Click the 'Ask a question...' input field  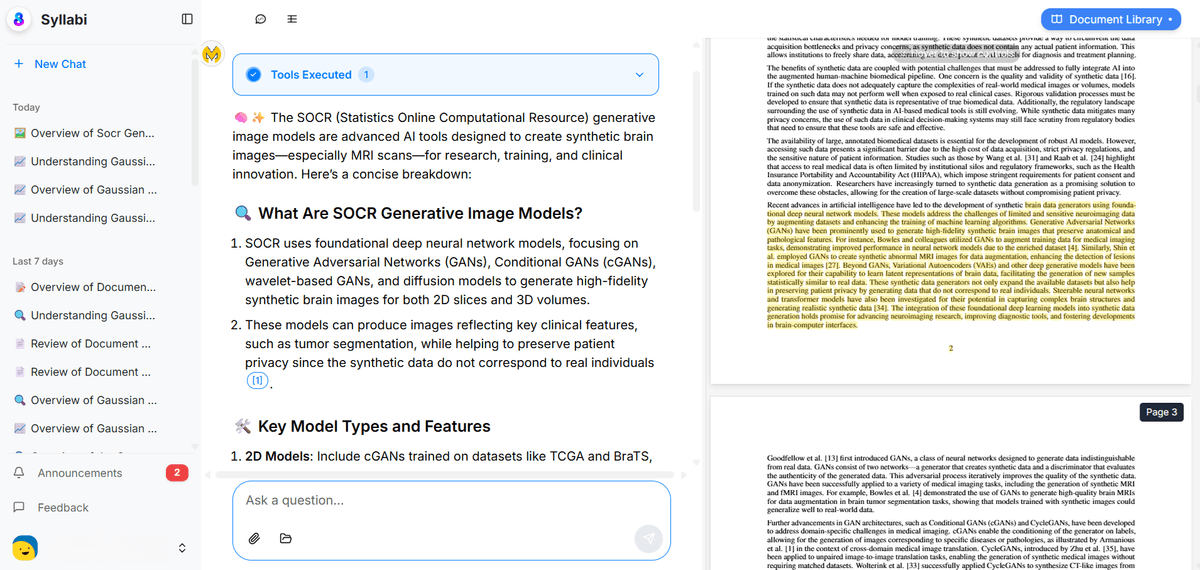pyautogui.click(x=450, y=501)
